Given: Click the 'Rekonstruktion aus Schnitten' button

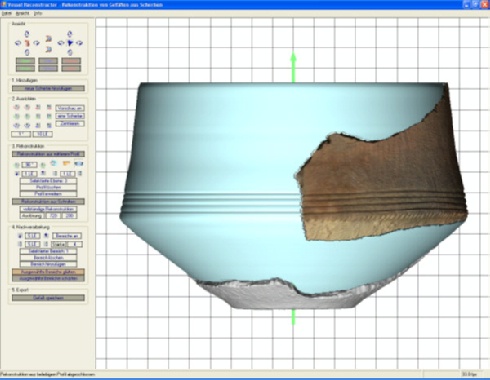Looking at the screenshot, I should [x=48, y=202].
